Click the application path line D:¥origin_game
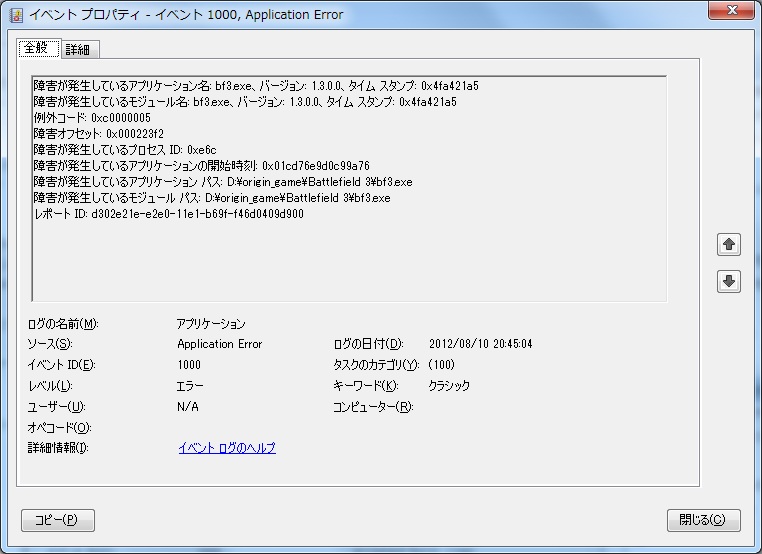This screenshot has height=554, width=762. coord(223,182)
